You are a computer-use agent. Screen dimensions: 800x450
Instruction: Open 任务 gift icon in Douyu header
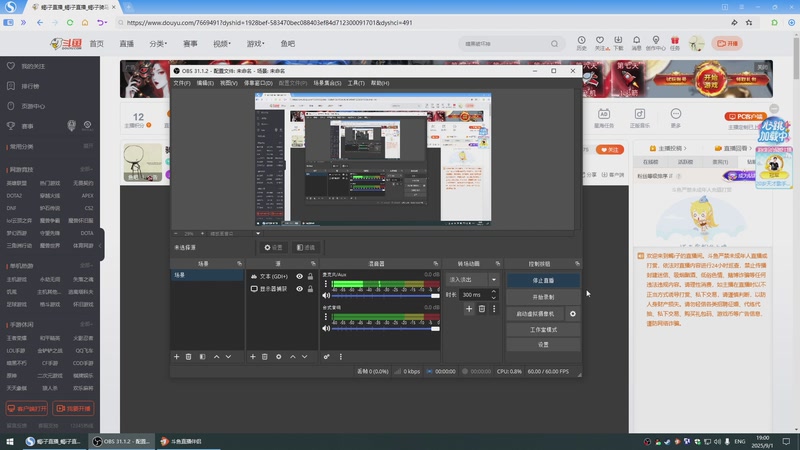675,43
